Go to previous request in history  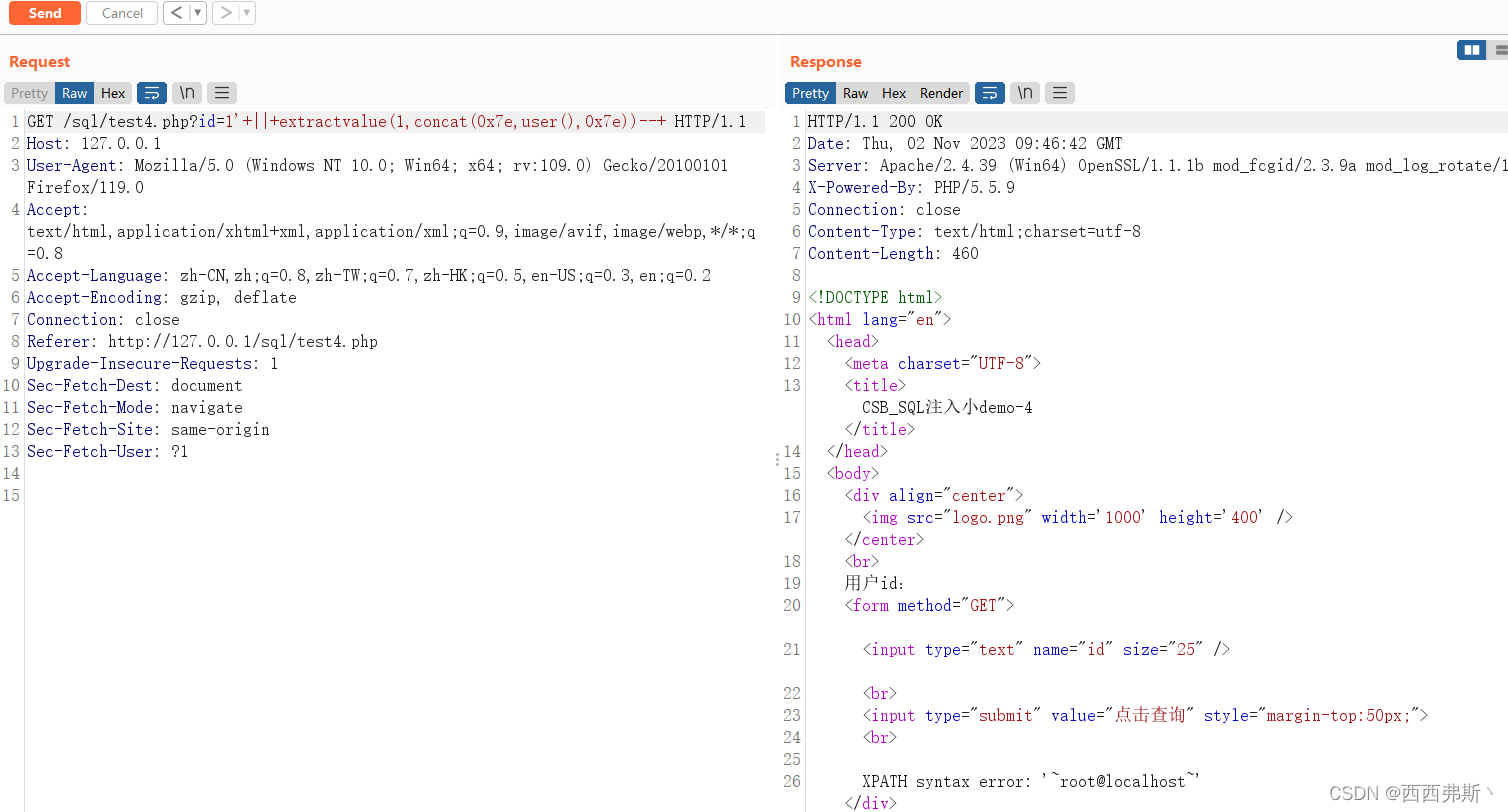coord(176,13)
